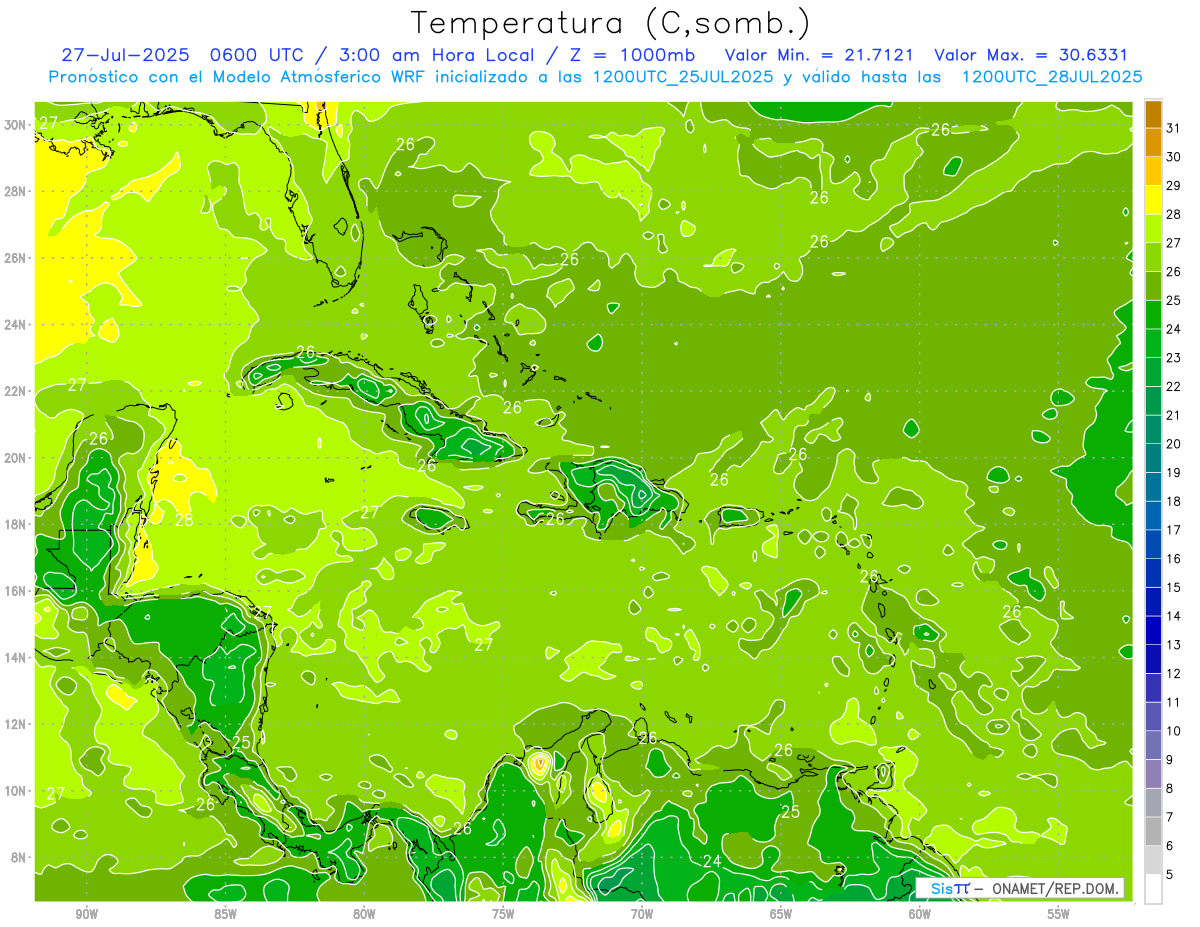Click legend scale value '30'

[1175, 157]
